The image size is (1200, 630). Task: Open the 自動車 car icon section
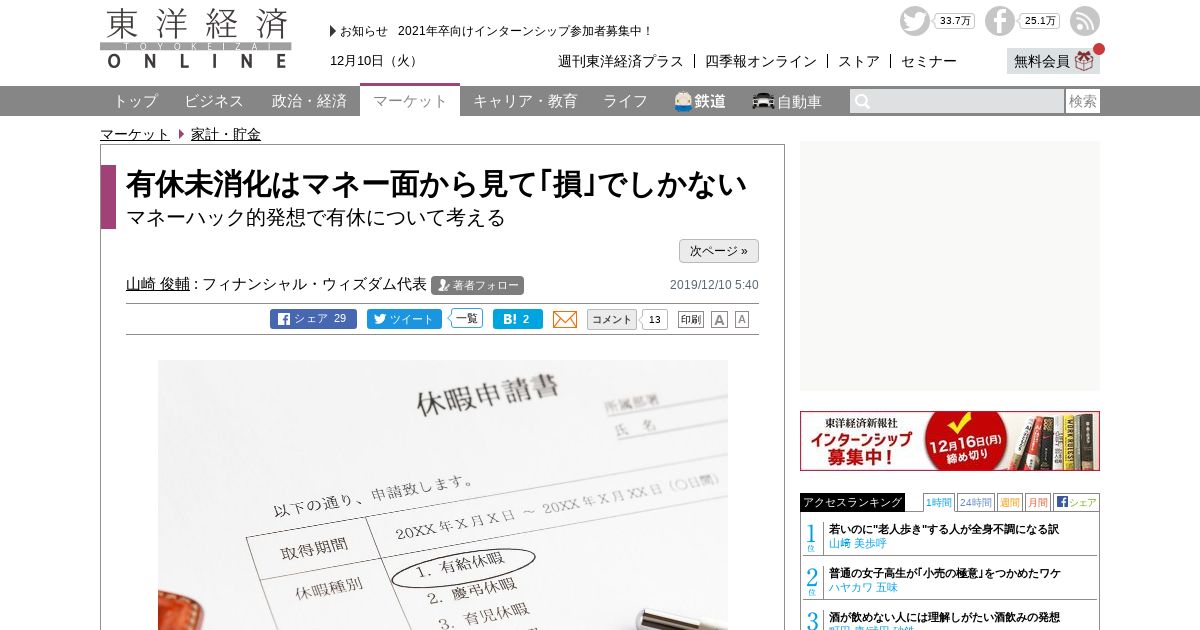point(787,101)
